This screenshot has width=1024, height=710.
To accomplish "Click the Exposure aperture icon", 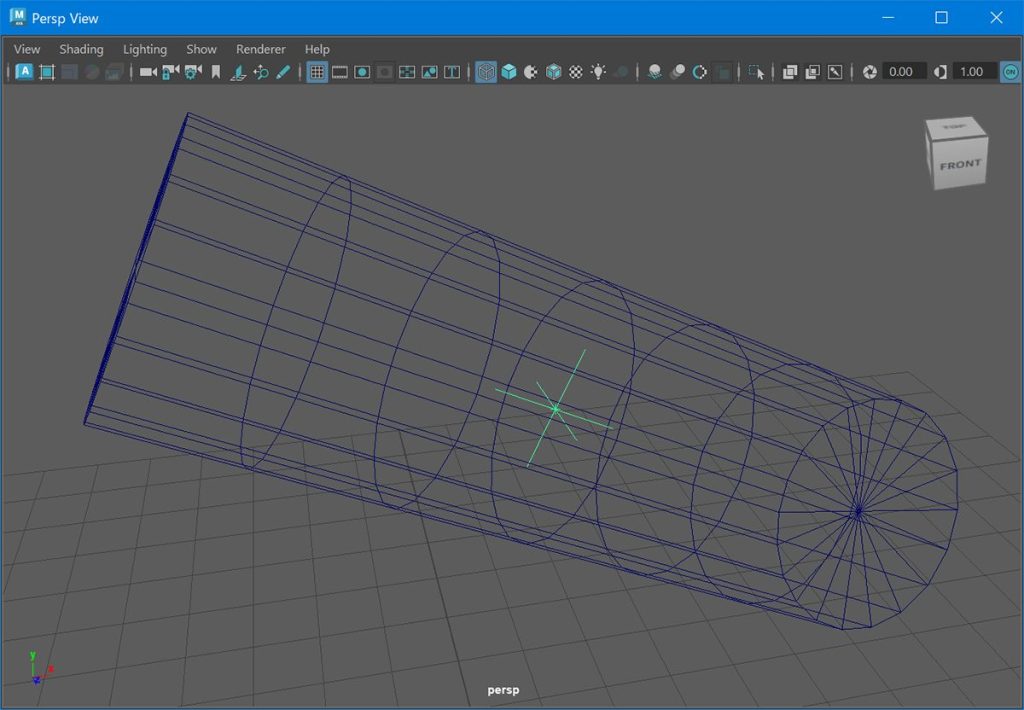I will tap(869, 72).
